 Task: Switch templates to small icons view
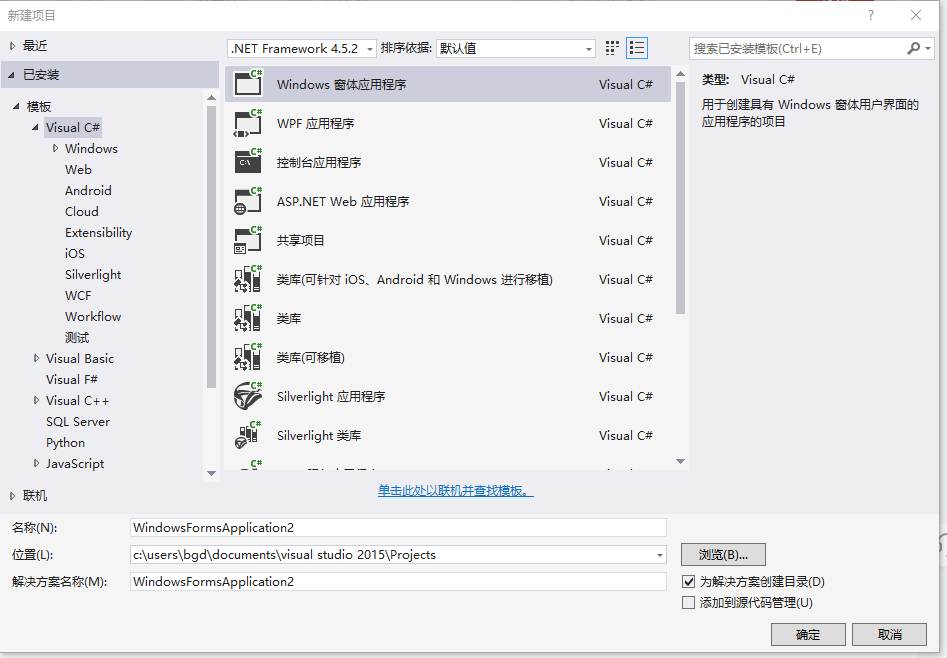coord(611,47)
